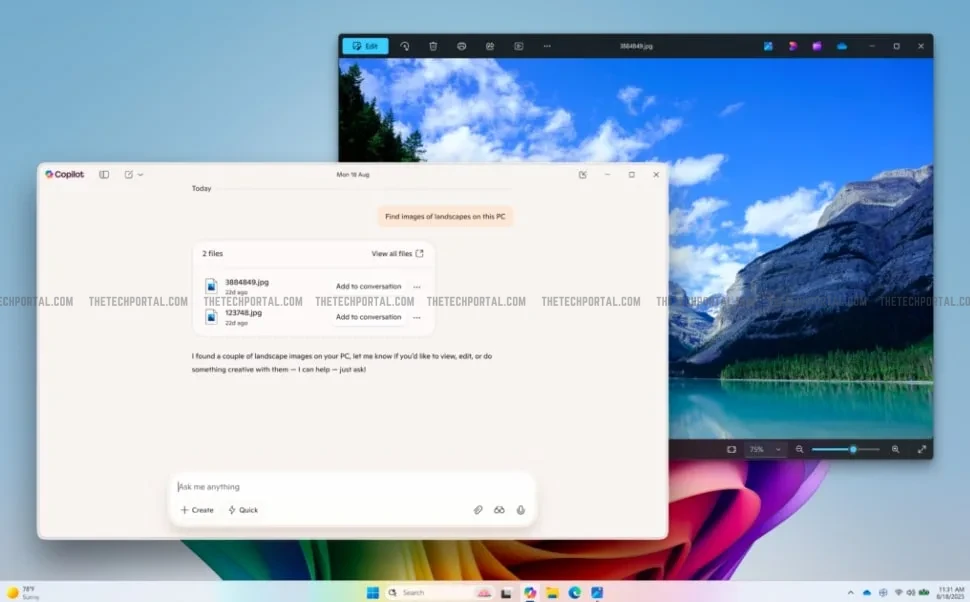The image size is (970, 602).
Task: Click the Ask me anything input field
Action: tap(352, 487)
